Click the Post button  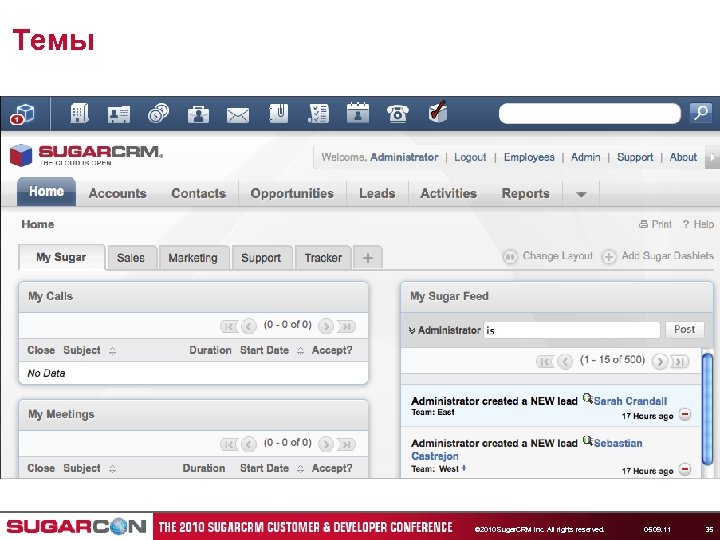coord(685,329)
